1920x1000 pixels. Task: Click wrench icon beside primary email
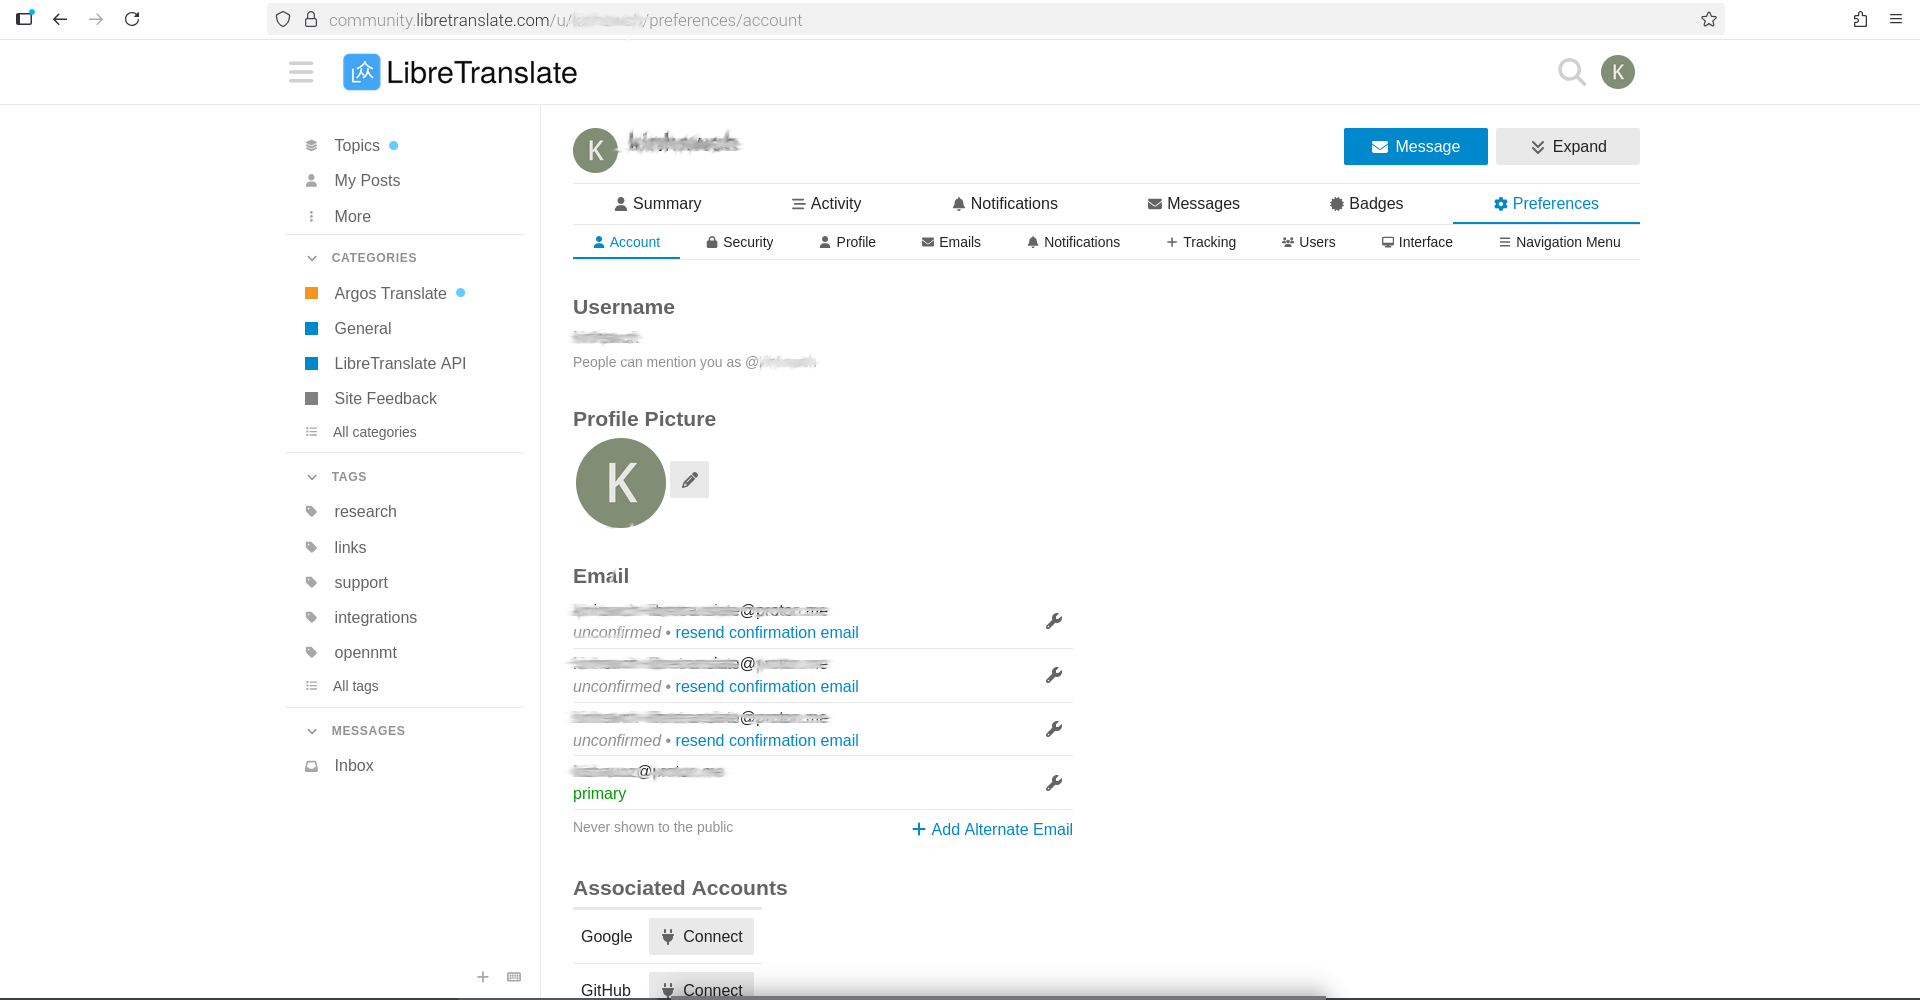pos(1053,783)
